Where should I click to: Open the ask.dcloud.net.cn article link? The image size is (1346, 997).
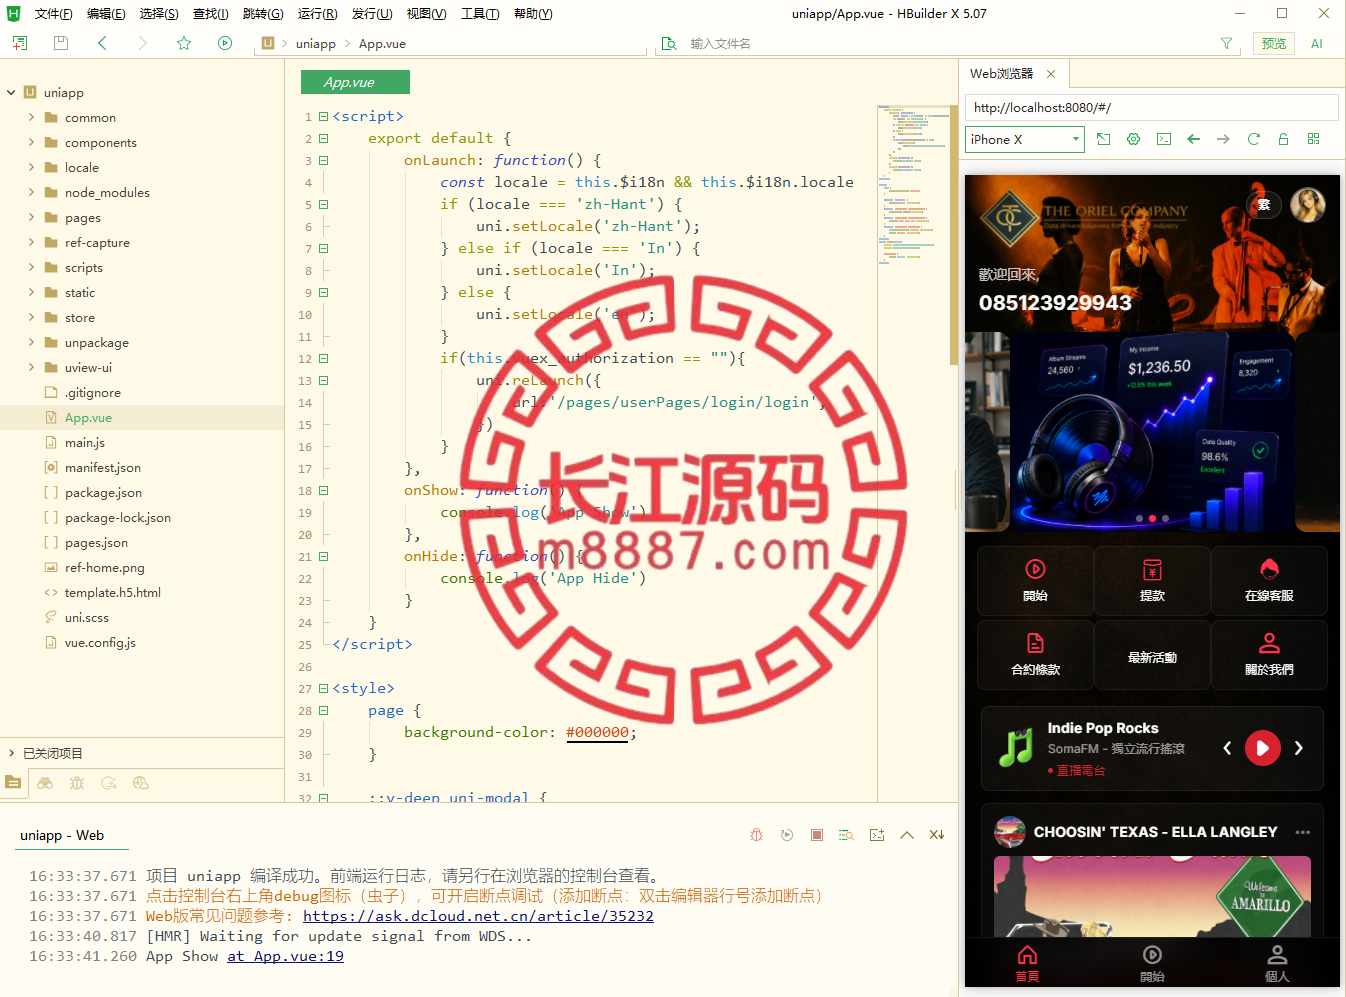point(478,916)
